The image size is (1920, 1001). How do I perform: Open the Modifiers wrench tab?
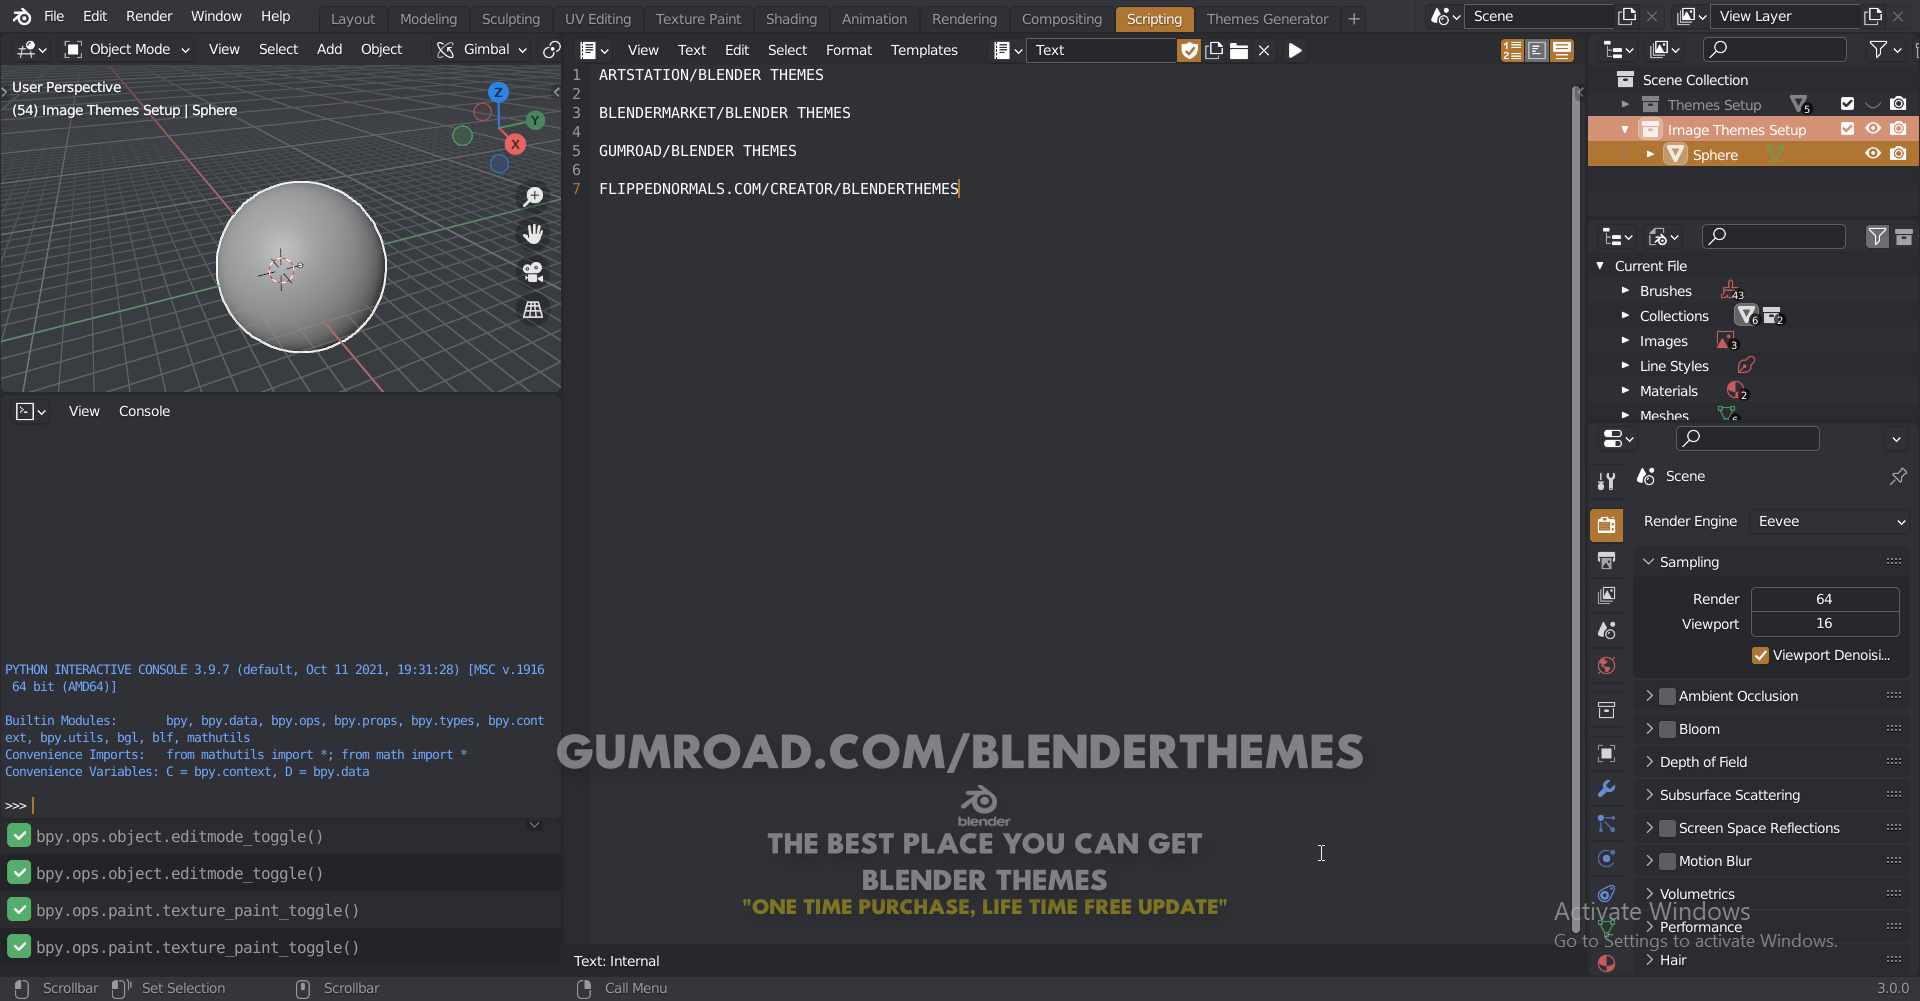(1607, 788)
